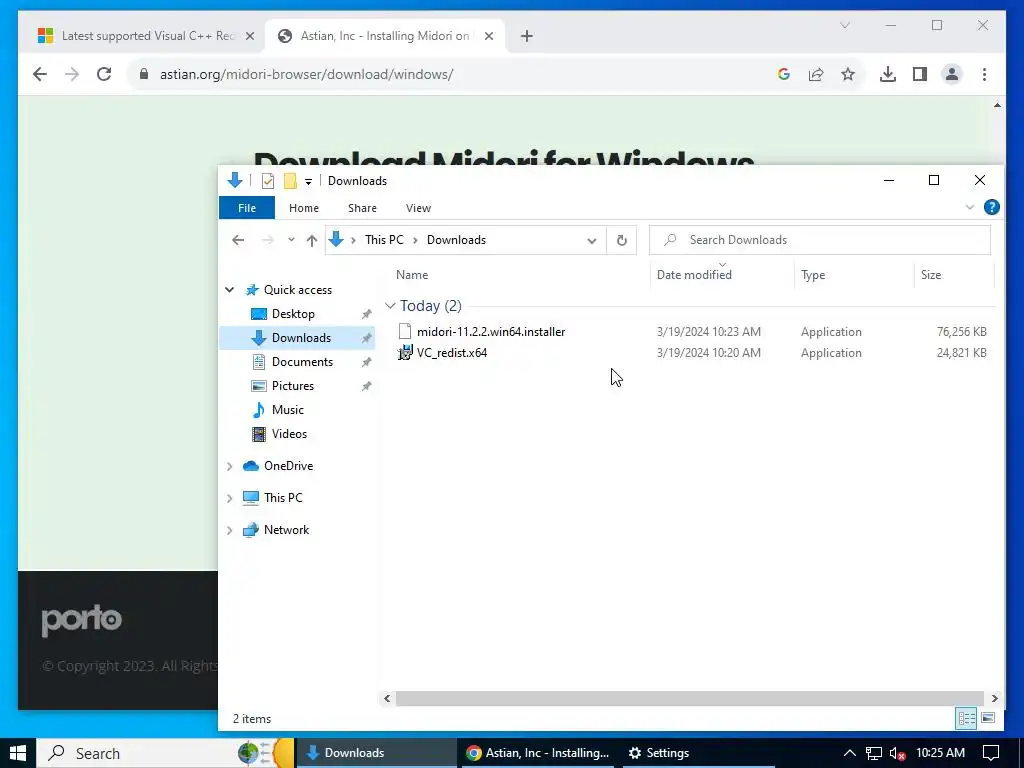Open the View ribbon tab
The image size is (1024, 768).
[x=419, y=208]
